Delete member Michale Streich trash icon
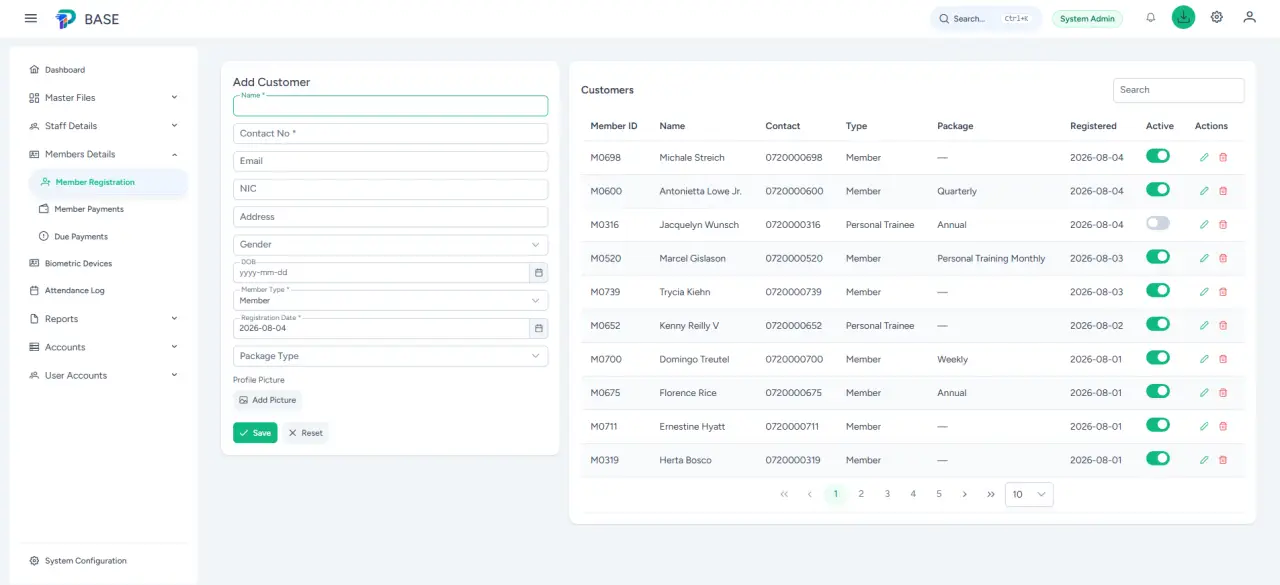This screenshot has height=585, width=1280. (x=1223, y=158)
